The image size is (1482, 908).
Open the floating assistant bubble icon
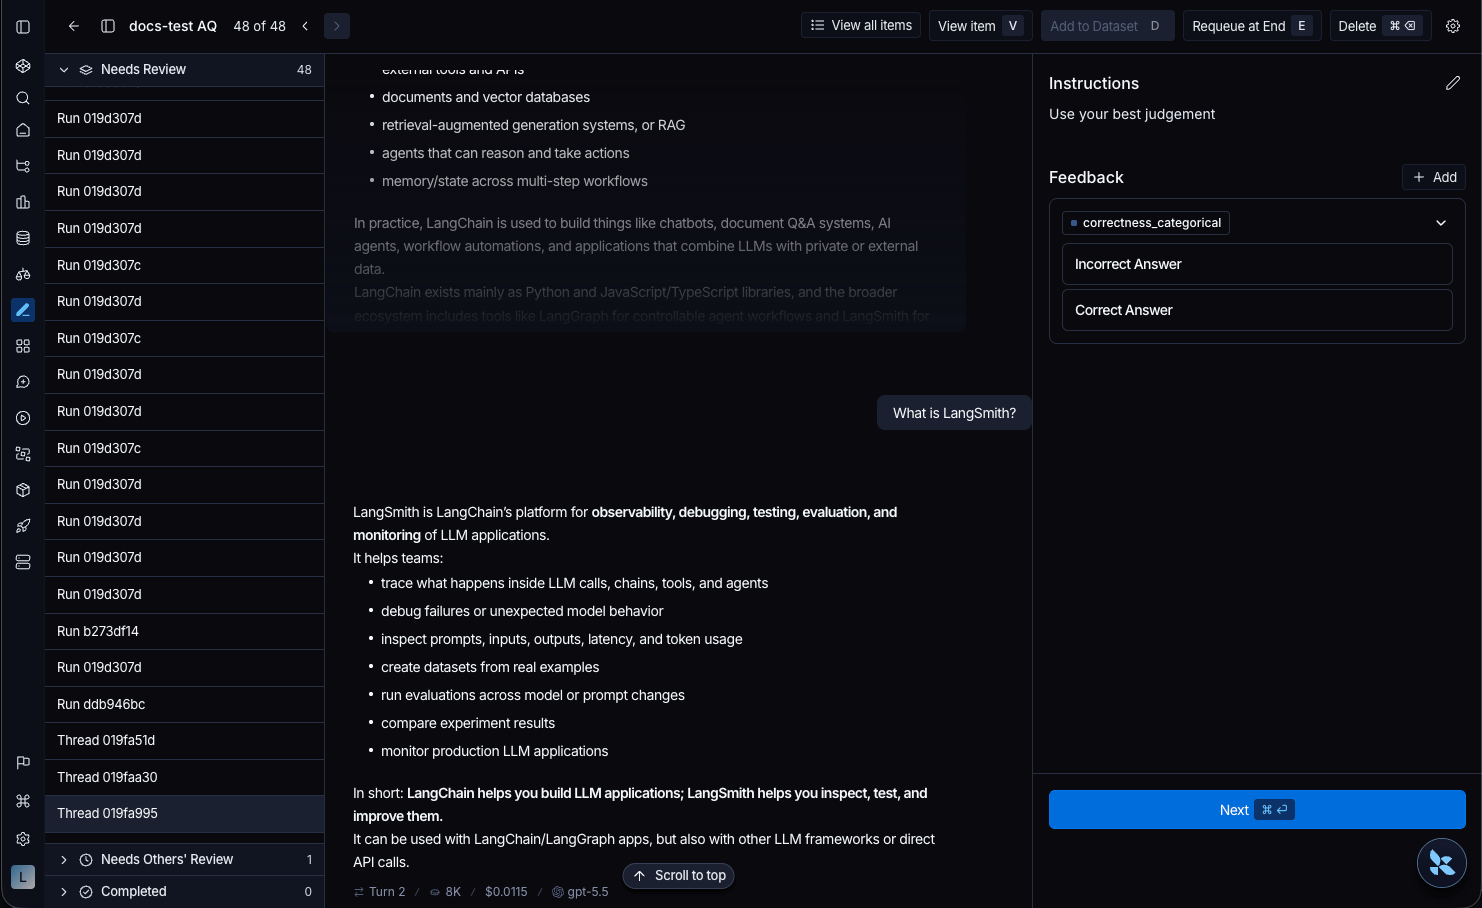coord(1442,862)
